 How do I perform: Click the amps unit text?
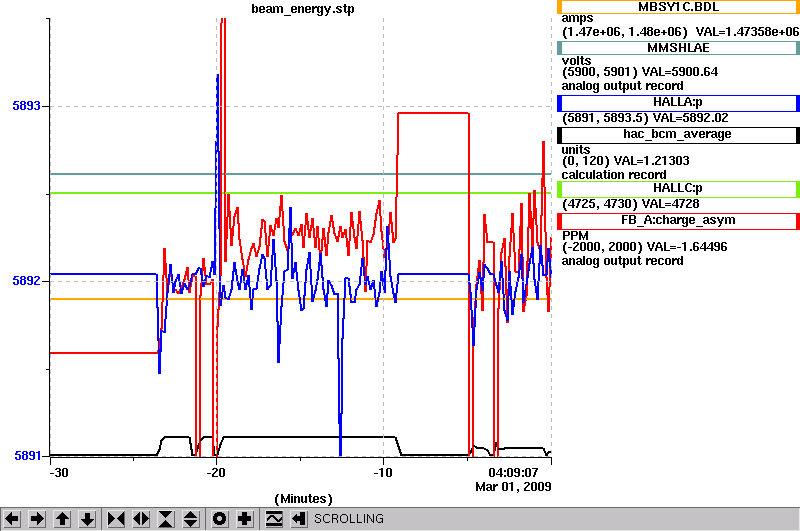578,18
